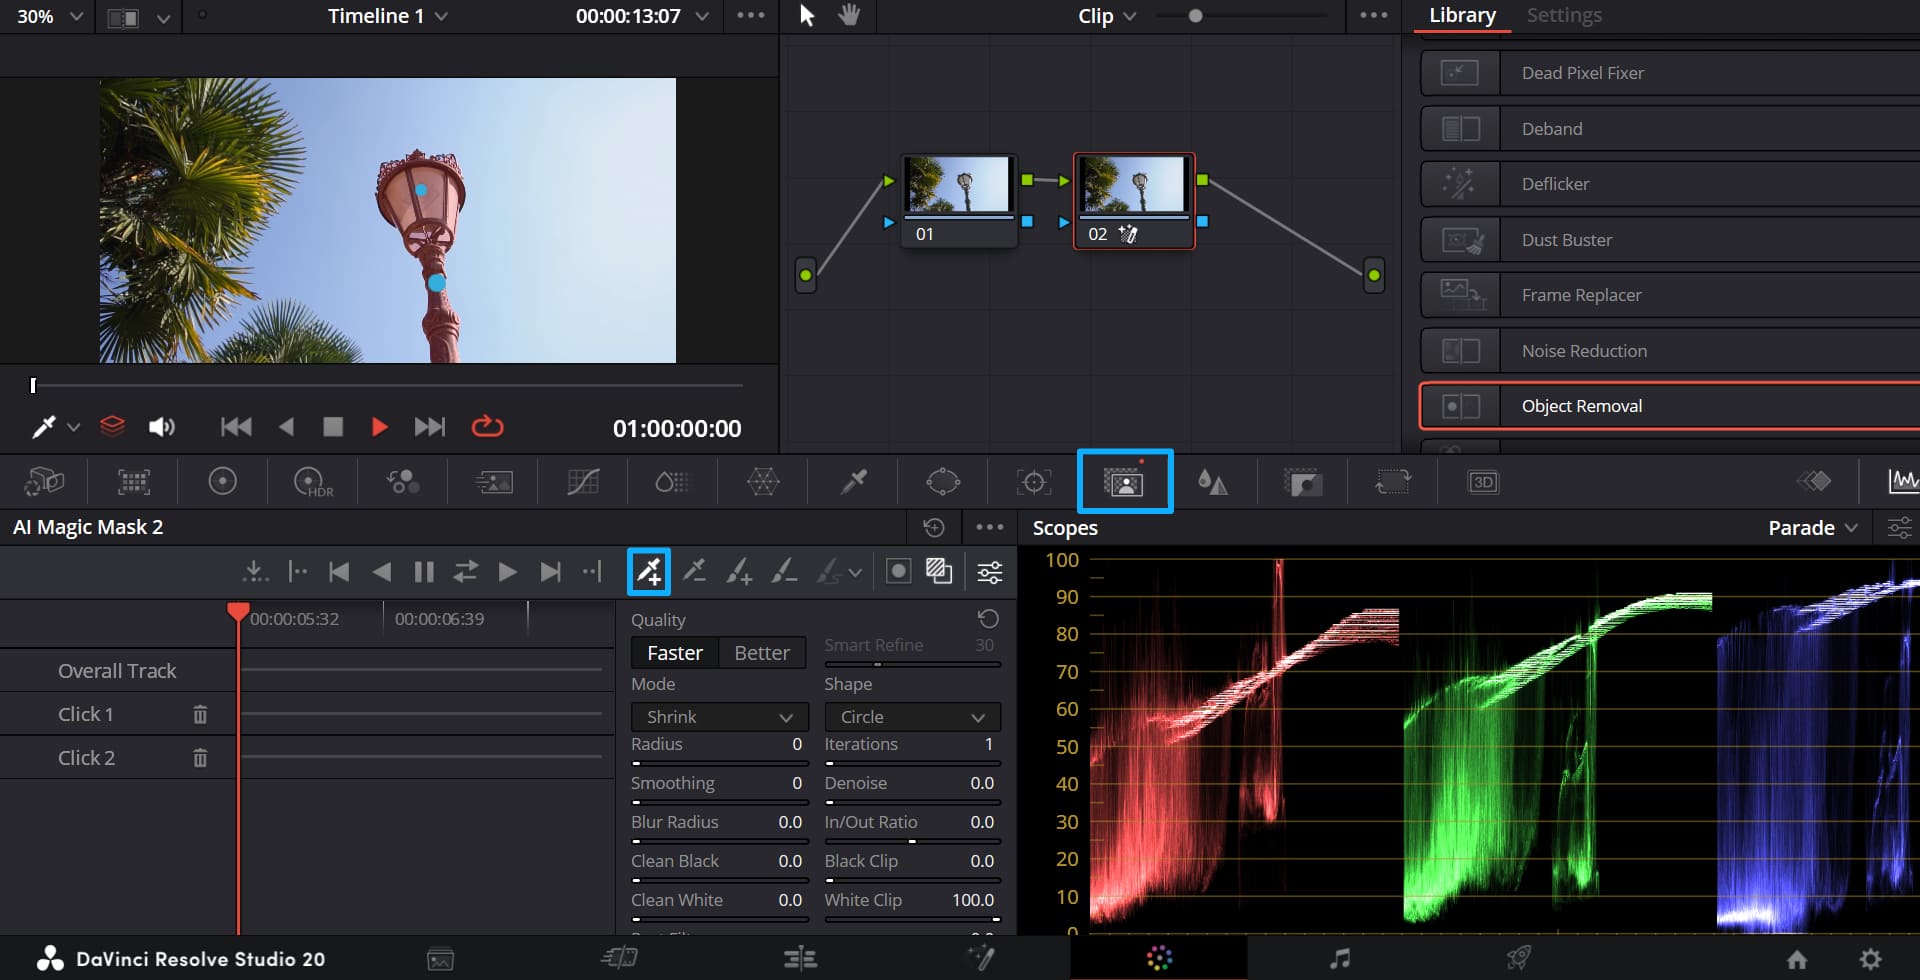
Task: Open the Clip grade menu
Action: point(1106,16)
